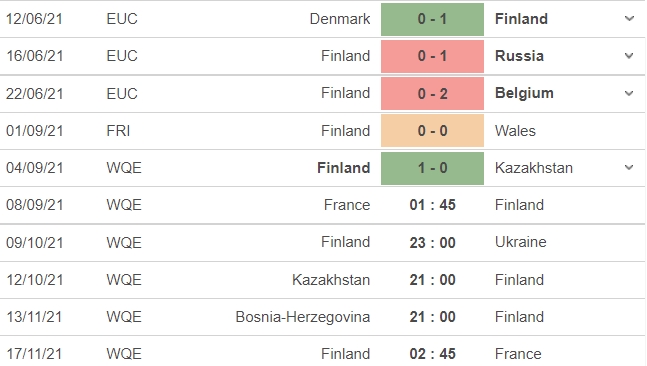This screenshot has height=366, width=647.
Task: Select the FRI competition label
Action: pos(118,131)
